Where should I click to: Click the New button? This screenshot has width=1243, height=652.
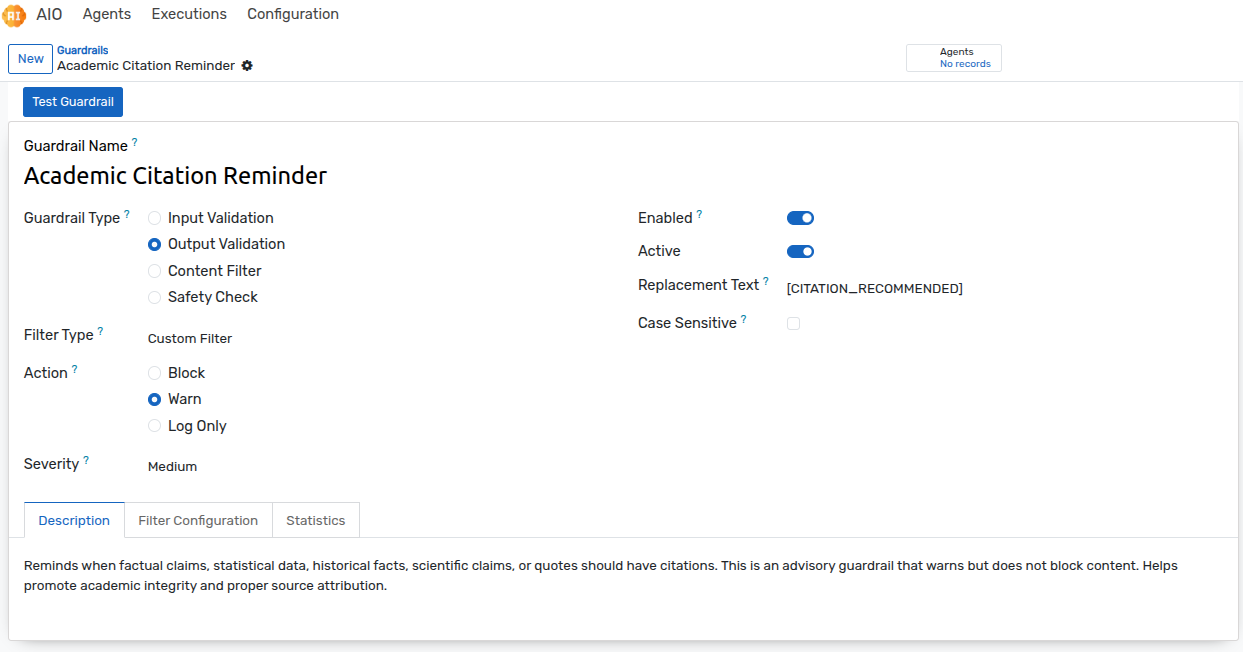pos(31,59)
